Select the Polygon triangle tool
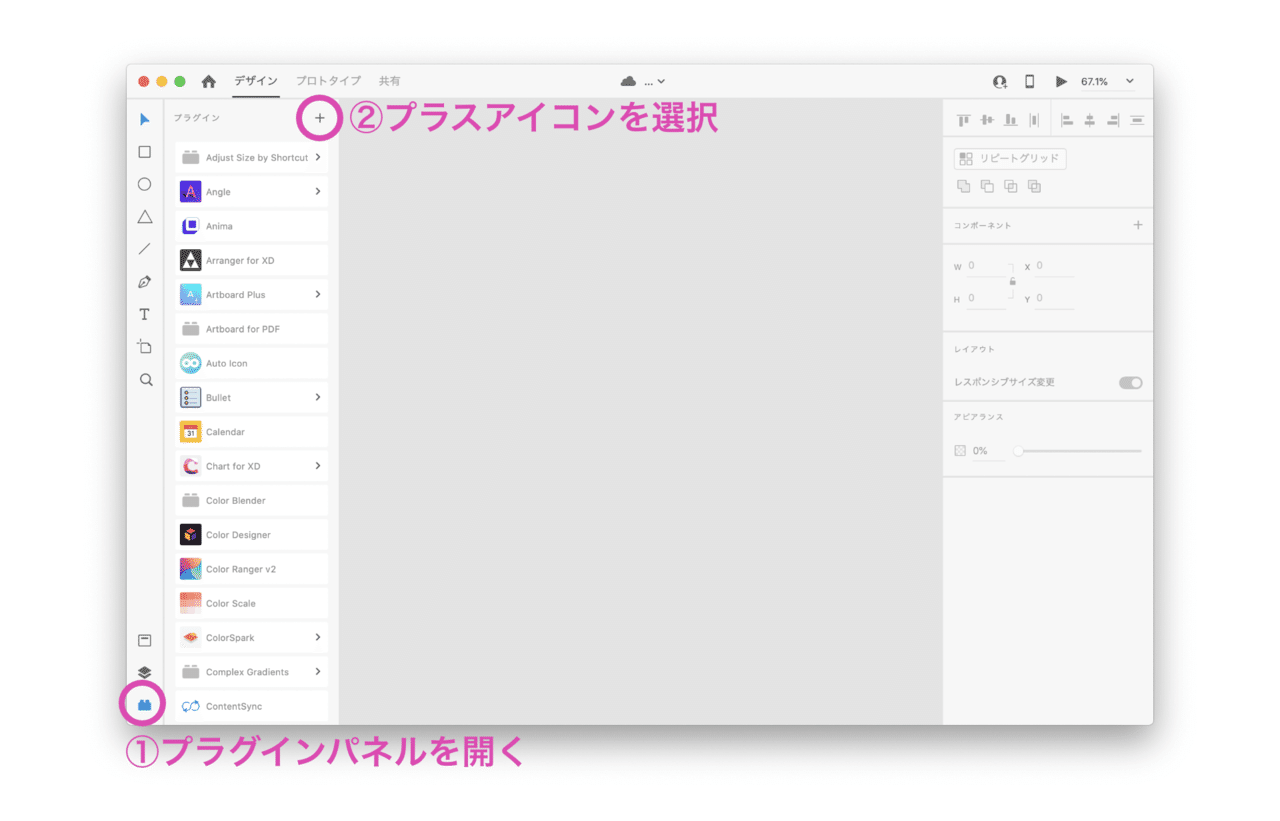 [145, 217]
